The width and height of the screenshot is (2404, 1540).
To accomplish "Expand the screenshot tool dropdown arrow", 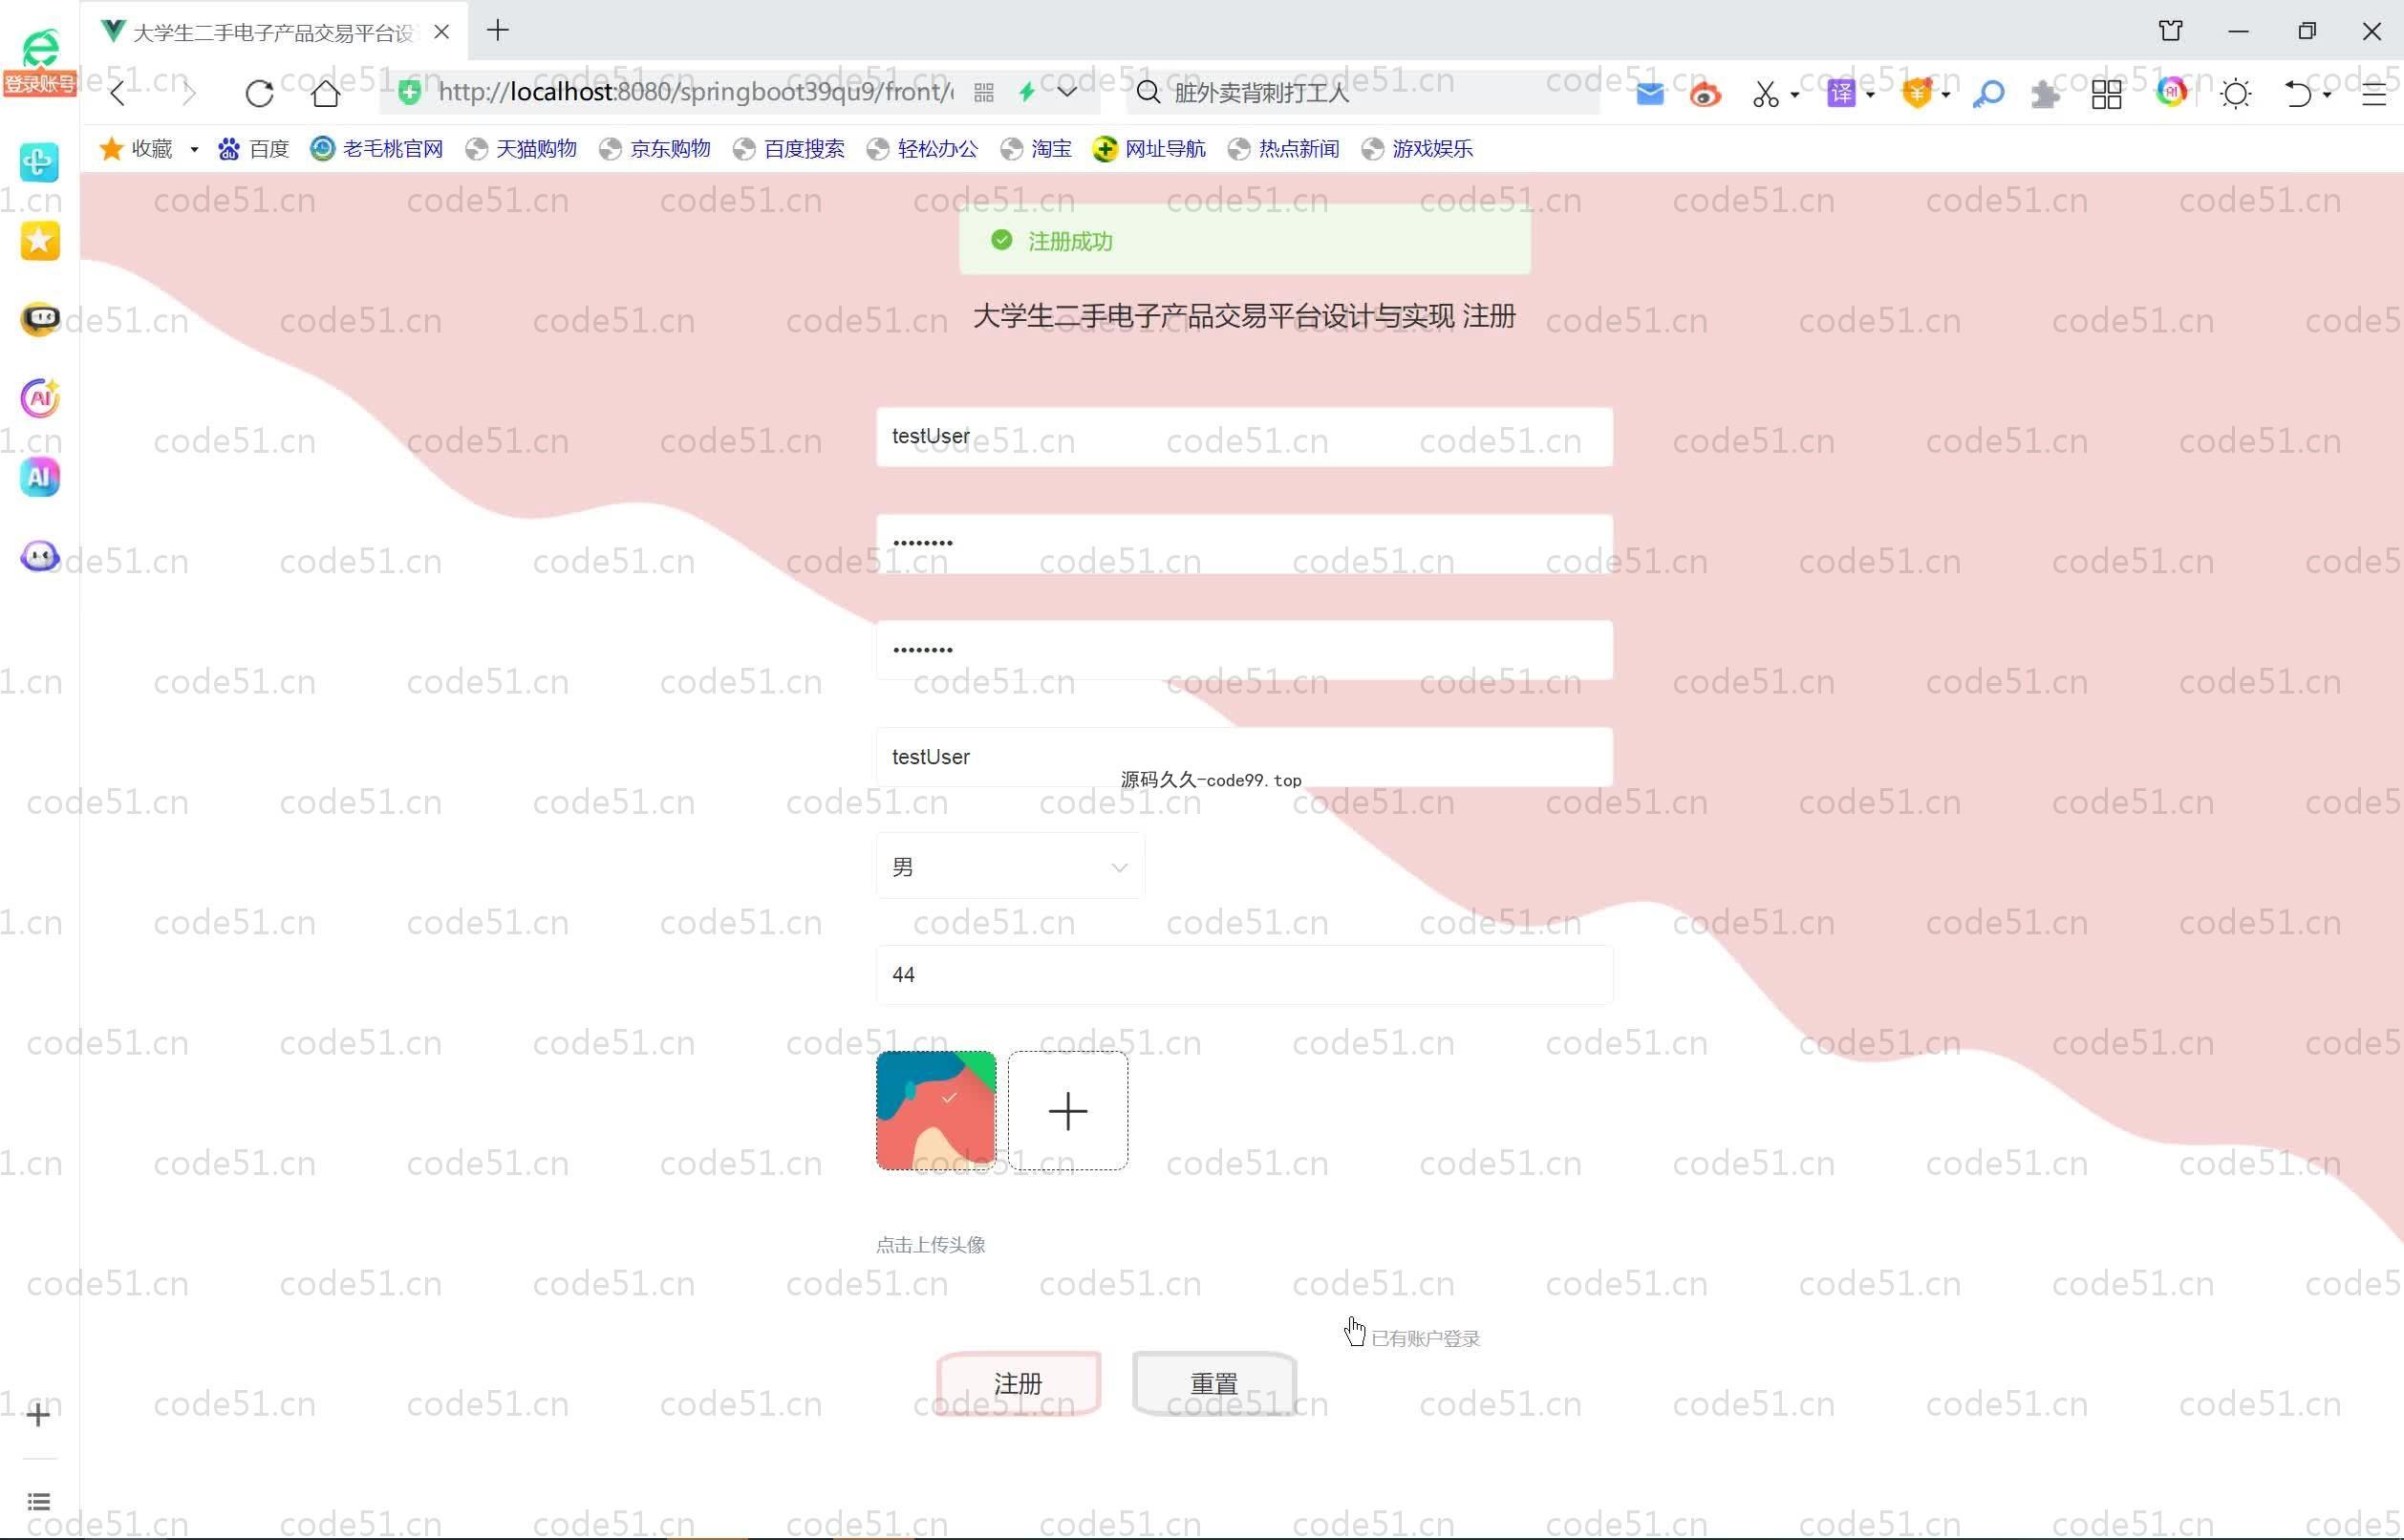I will 1794,95.
